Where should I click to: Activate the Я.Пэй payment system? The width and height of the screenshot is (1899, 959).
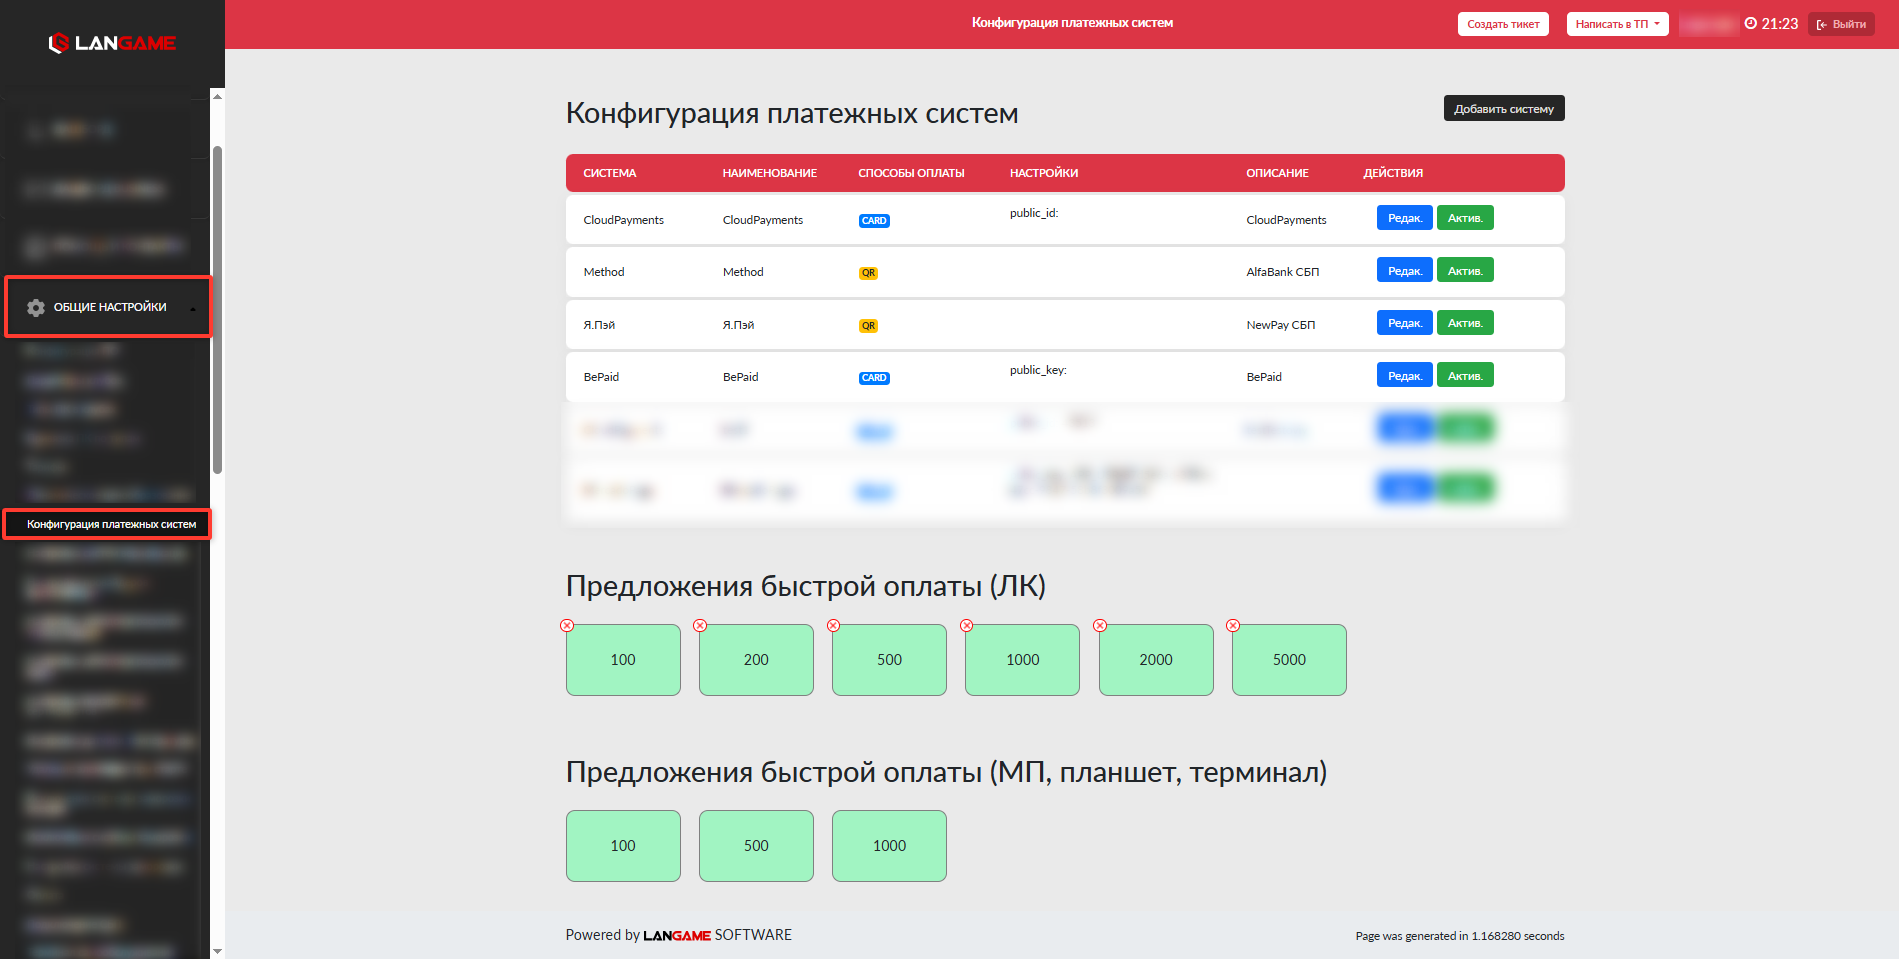(1465, 323)
